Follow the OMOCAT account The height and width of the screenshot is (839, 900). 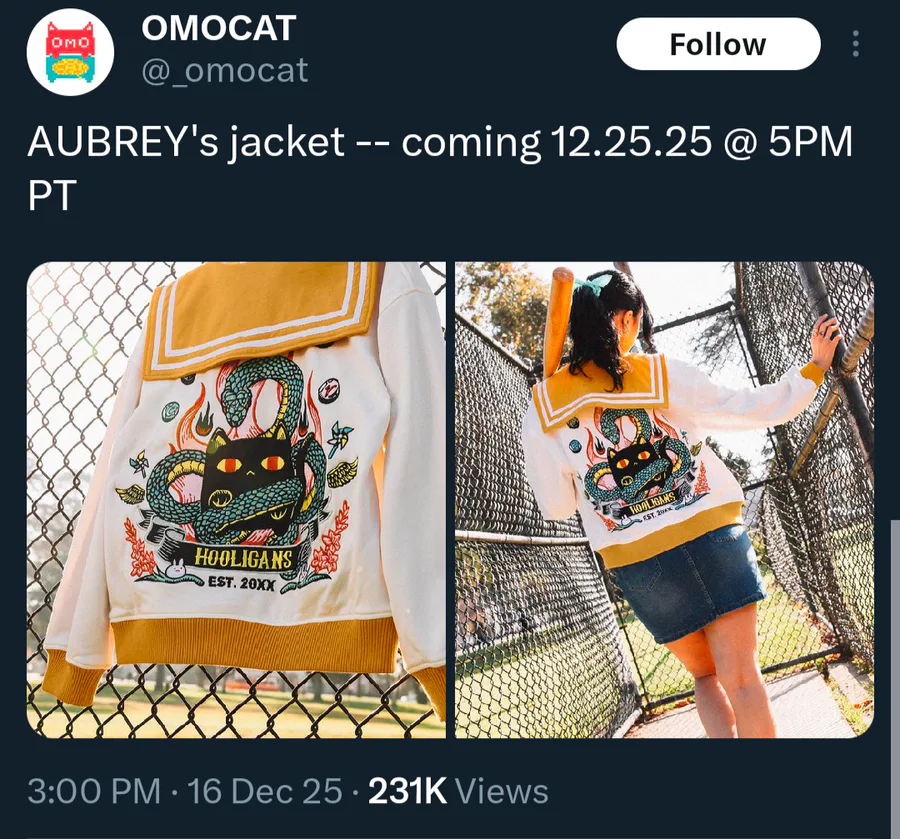pyautogui.click(x=718, y=44)
